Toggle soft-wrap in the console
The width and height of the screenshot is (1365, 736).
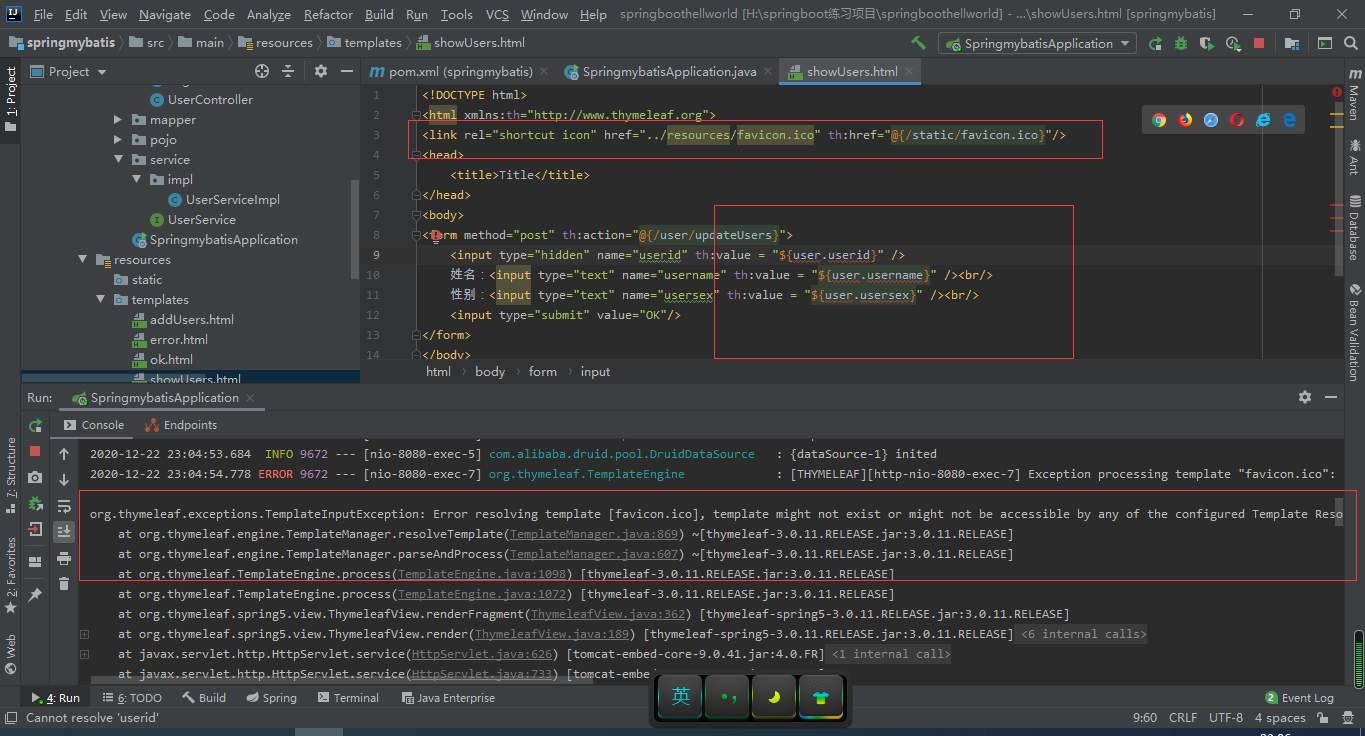tap(64, 506)
